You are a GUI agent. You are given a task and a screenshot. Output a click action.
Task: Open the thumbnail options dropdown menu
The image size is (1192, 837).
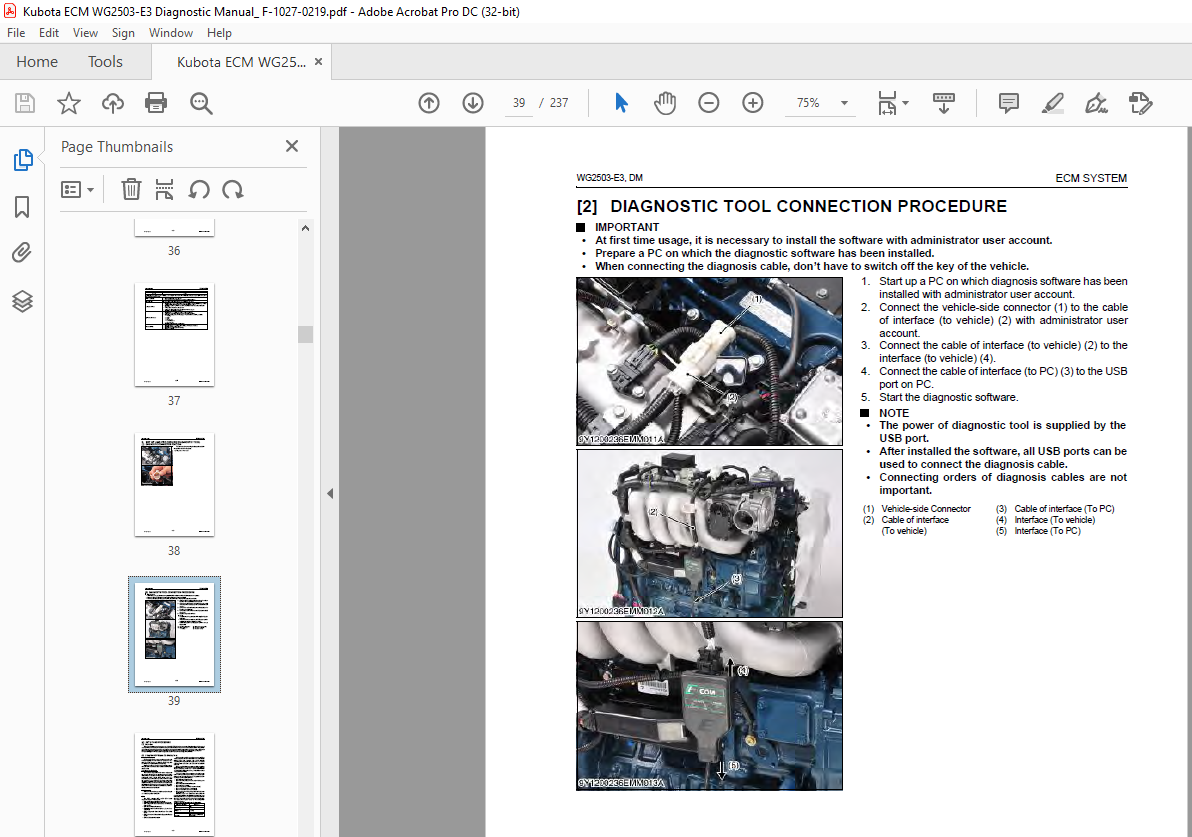pyautogui.click(x=78, y=189)
